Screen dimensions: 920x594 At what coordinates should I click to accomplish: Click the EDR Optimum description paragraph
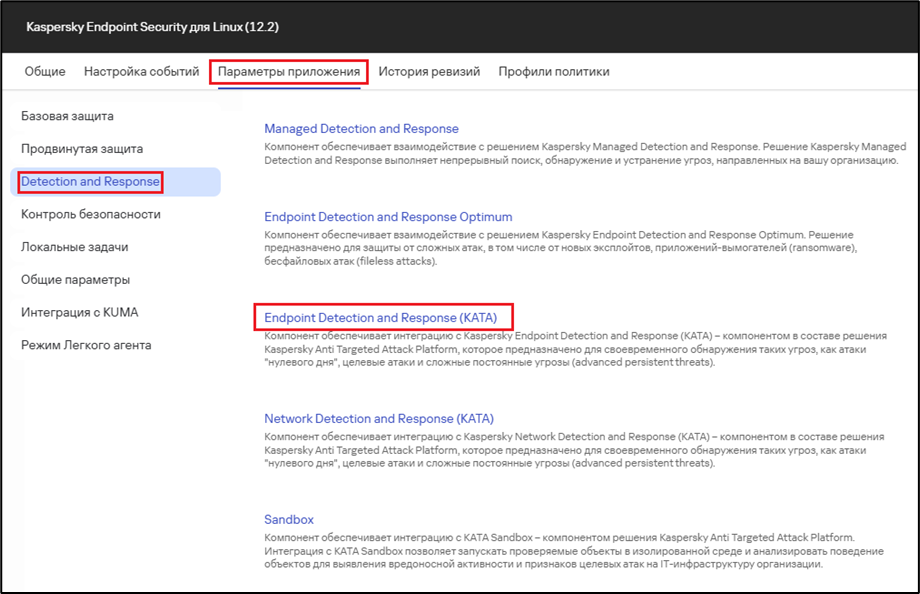(x=560, y=248)
